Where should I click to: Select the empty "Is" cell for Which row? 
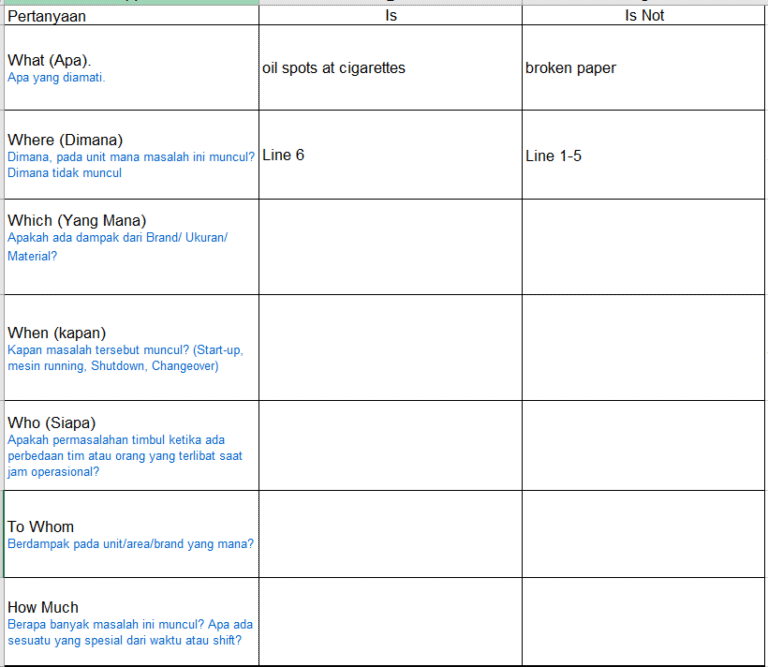(390, 246)
